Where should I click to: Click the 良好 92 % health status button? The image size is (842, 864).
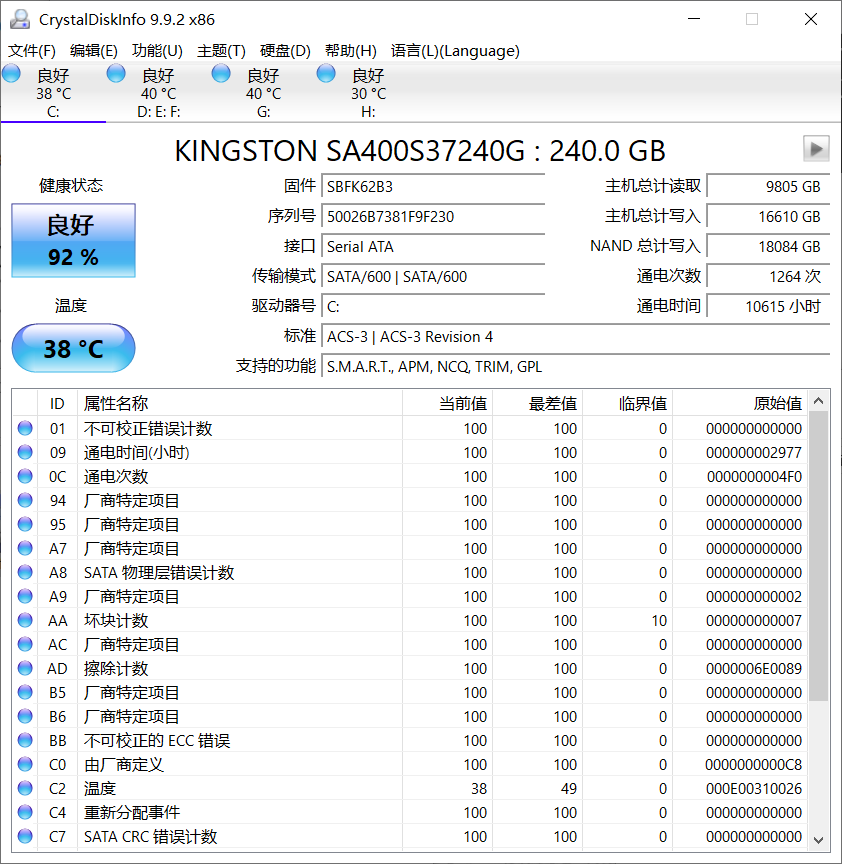(x=73, y=240)
